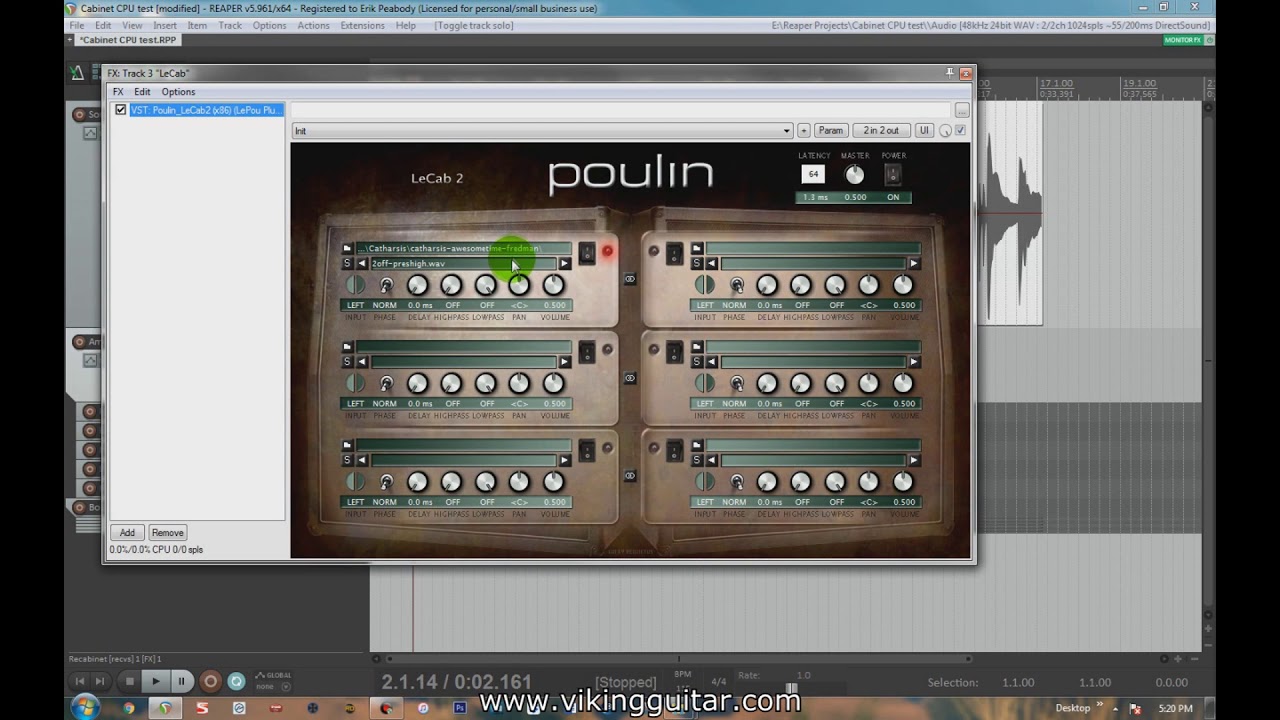
Task: Click the LeCab Master knob
Action: point(854,175)
